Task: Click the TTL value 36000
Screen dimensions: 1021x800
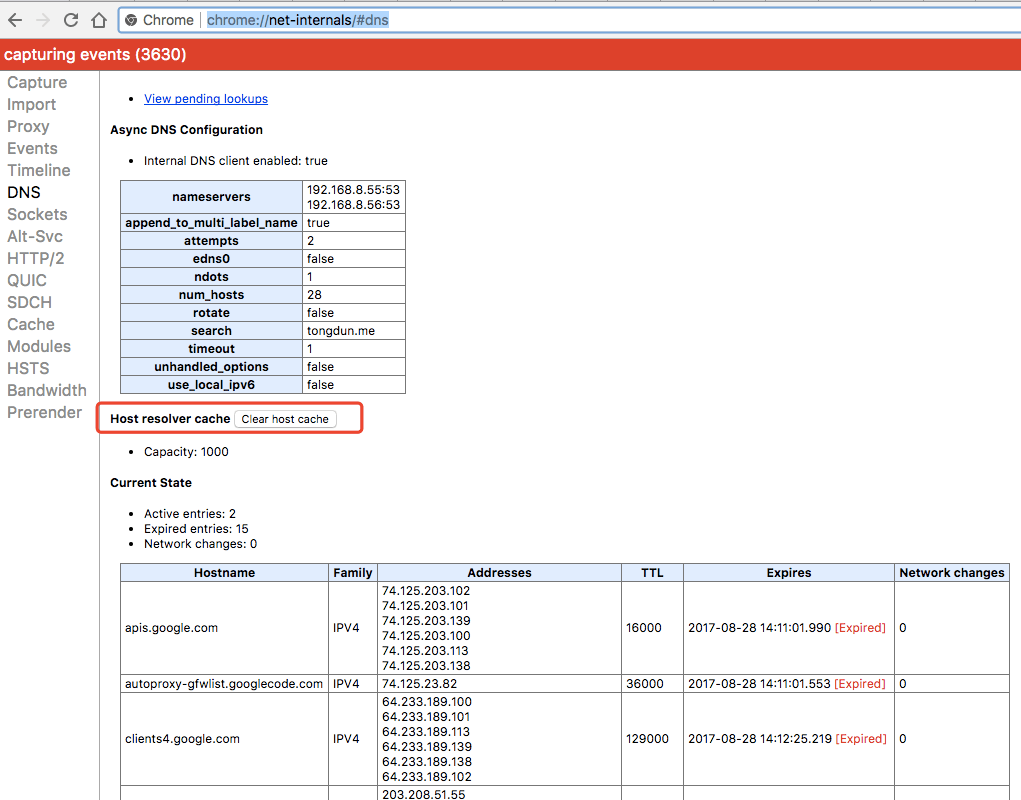Action: tap(645, 684)
